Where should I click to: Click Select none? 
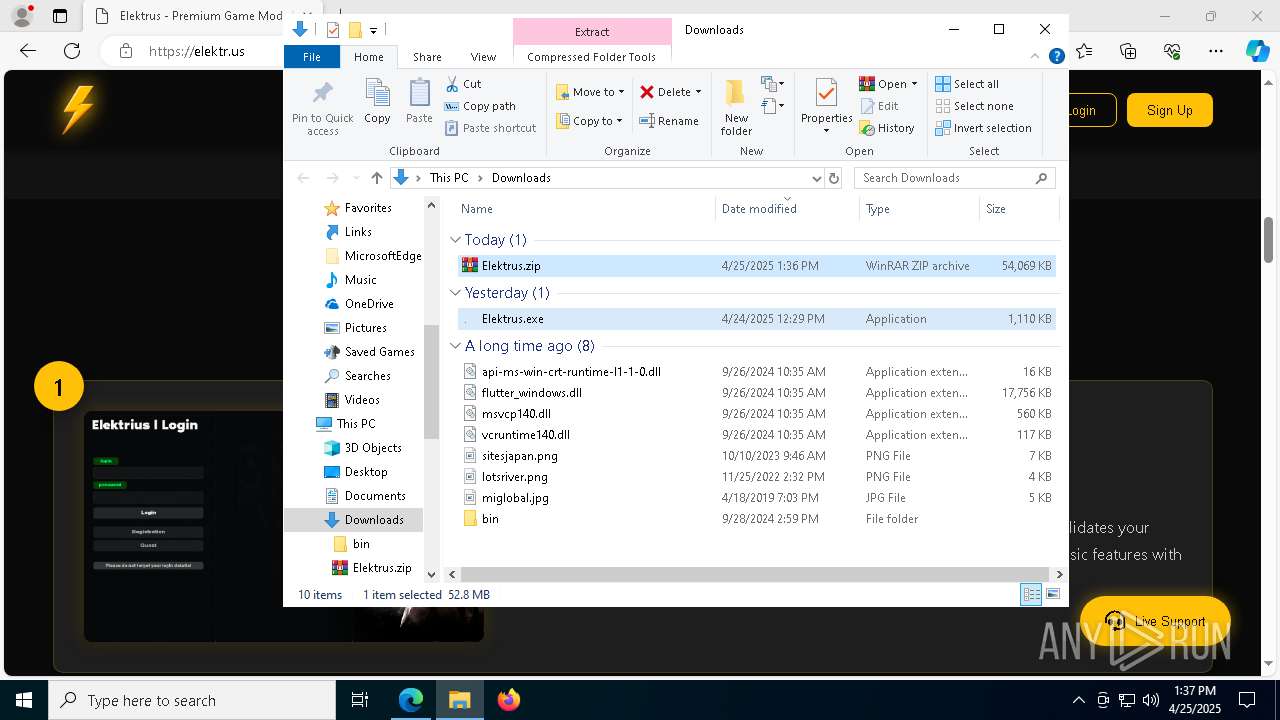(x=975, y=106)
